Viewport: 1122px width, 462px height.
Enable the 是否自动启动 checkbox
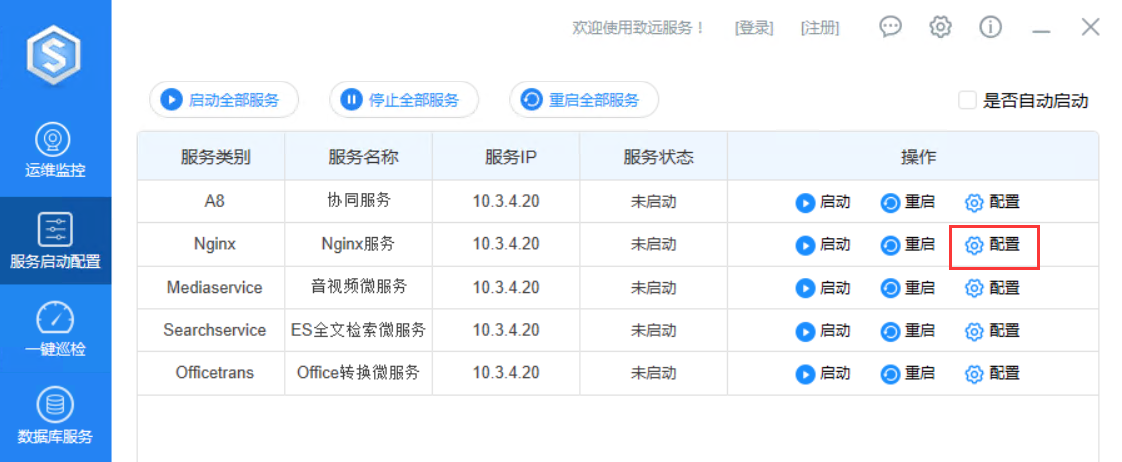[967, 100]
